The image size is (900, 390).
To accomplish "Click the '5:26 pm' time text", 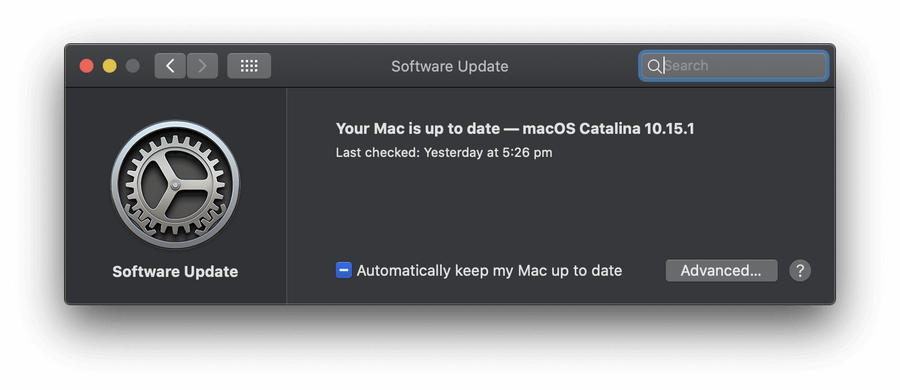I will click(x=527, y=153).
